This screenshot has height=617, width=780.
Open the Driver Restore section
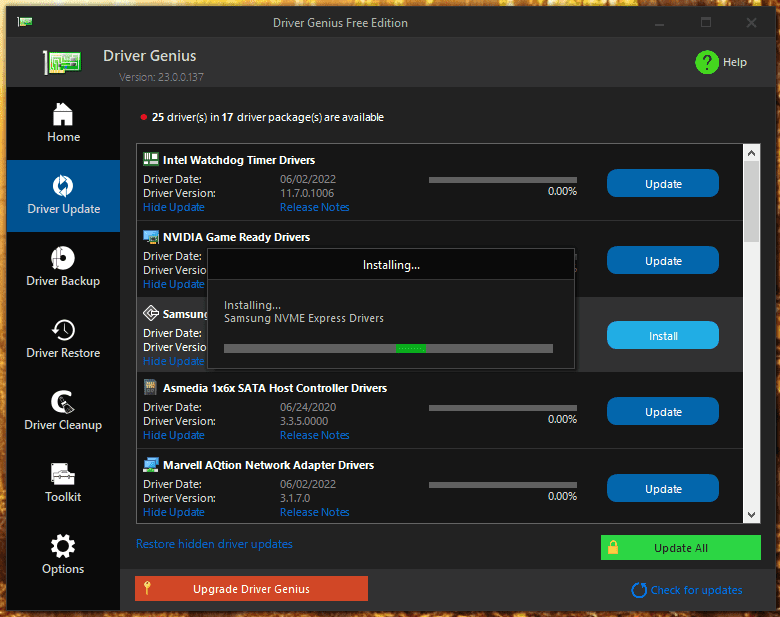63,339
